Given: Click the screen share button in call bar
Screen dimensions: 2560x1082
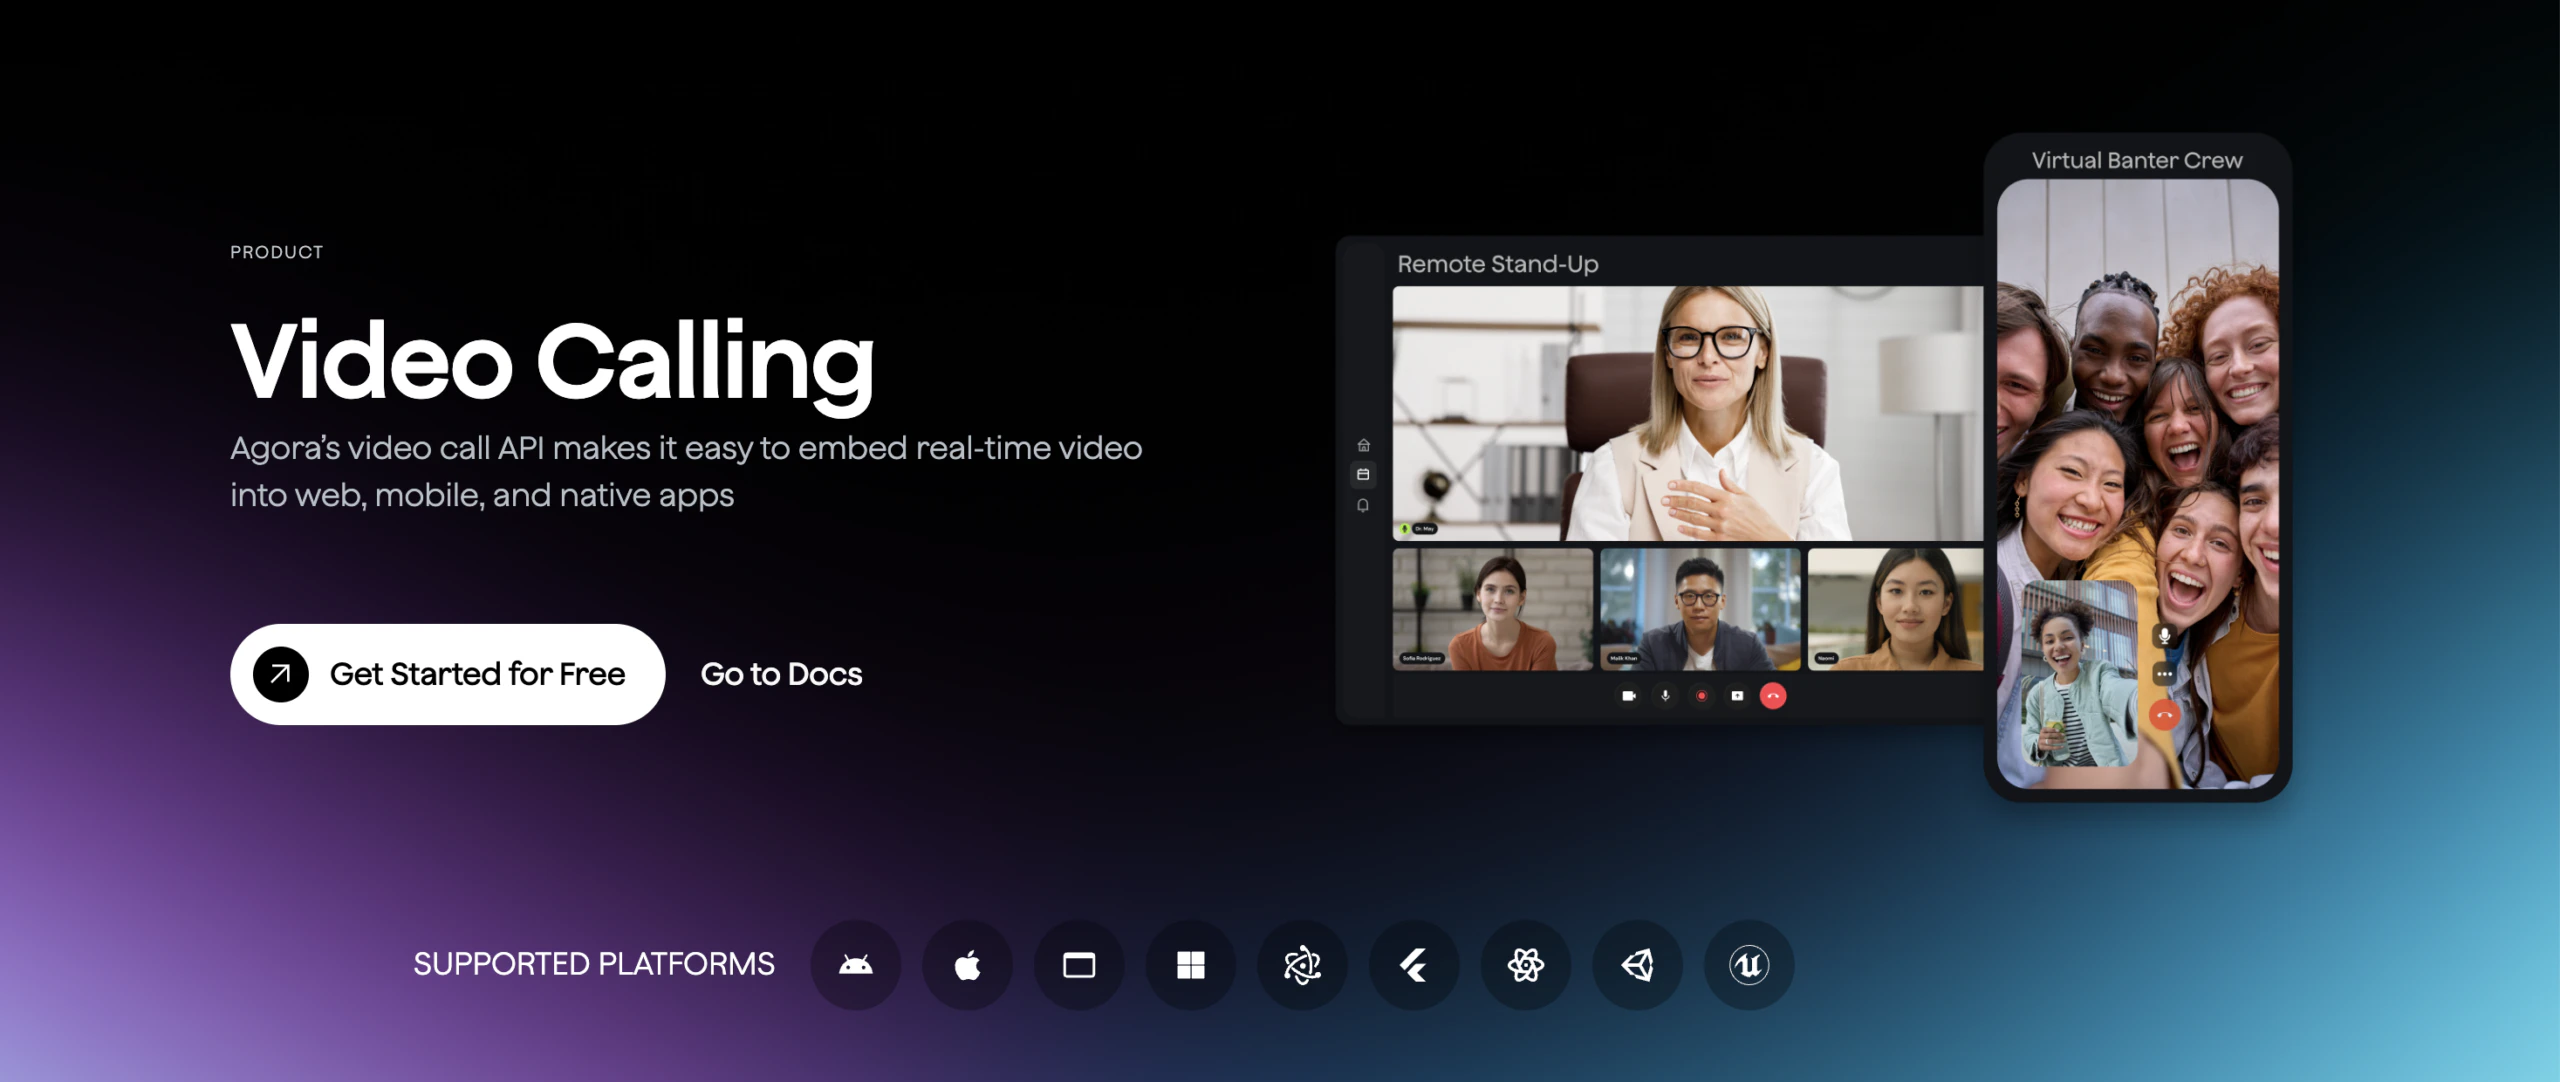Looking at the screenshot, I should point(1737,696).
